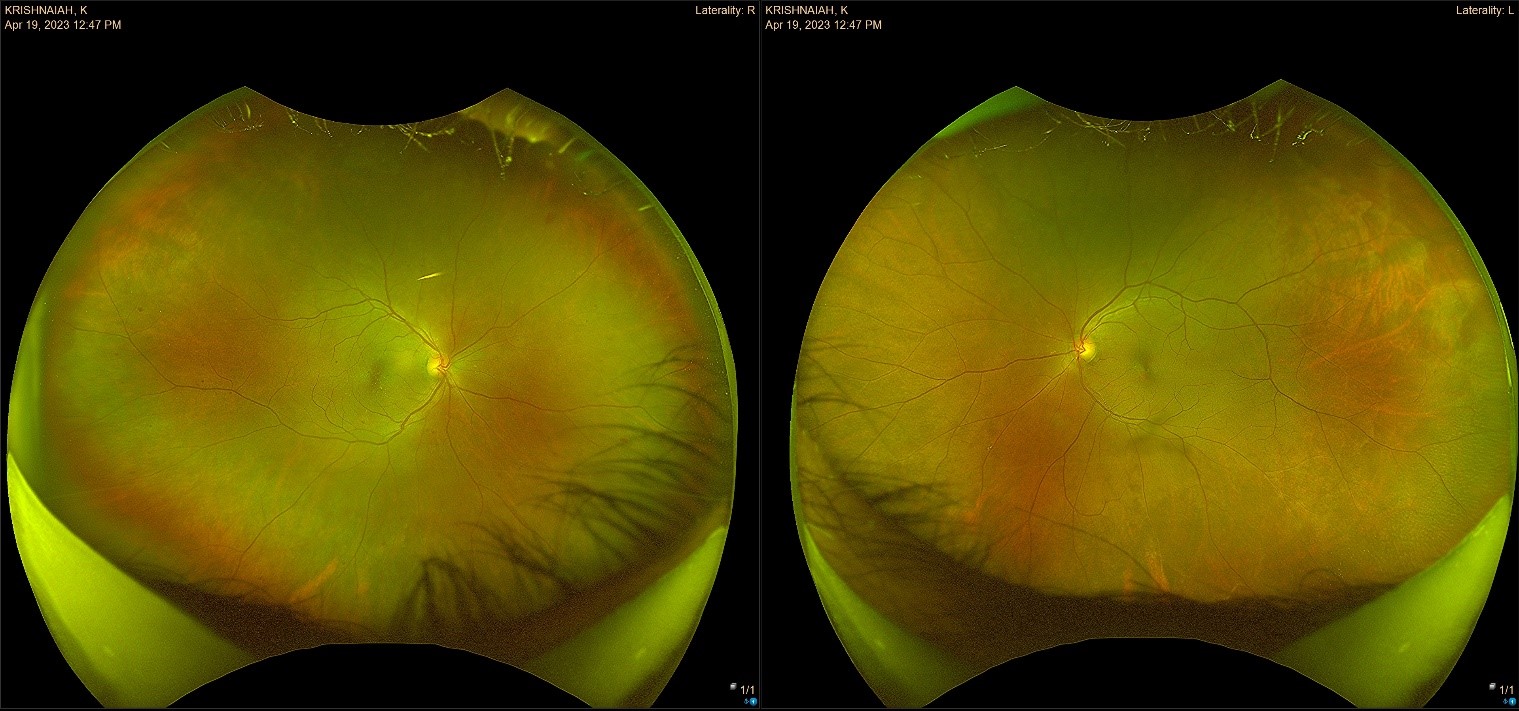
Task: Open the blue annotation icon under the right-eye image
Action: pos(753,701)
